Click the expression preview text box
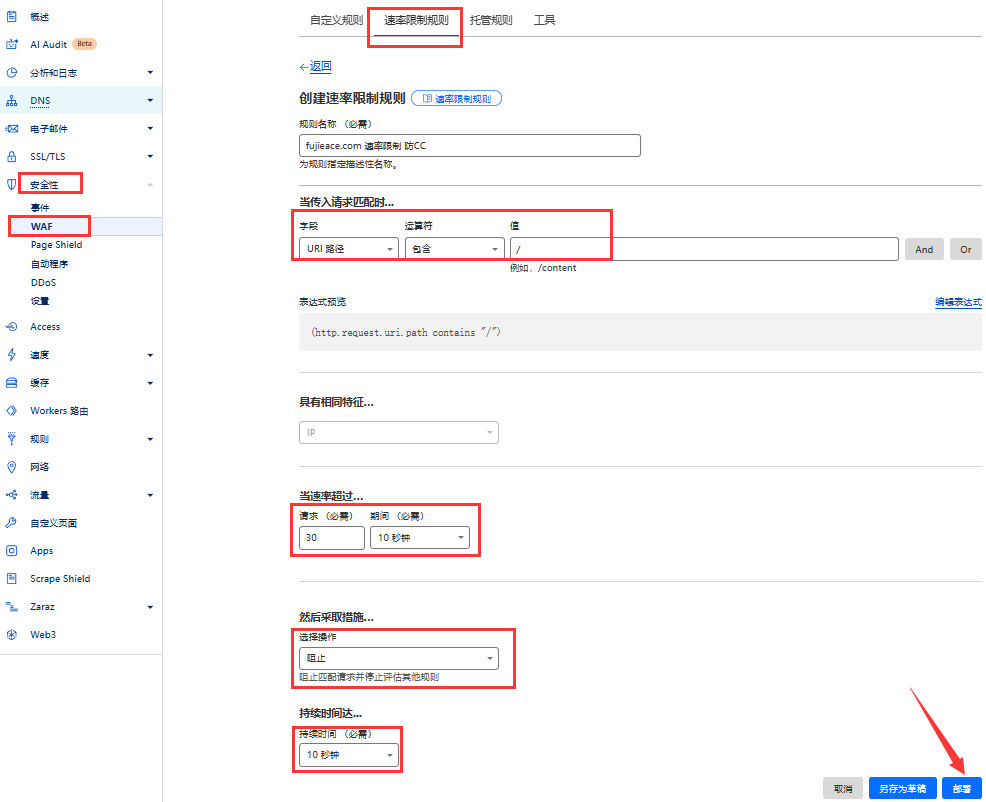986x802 pixels. (640, 332)
